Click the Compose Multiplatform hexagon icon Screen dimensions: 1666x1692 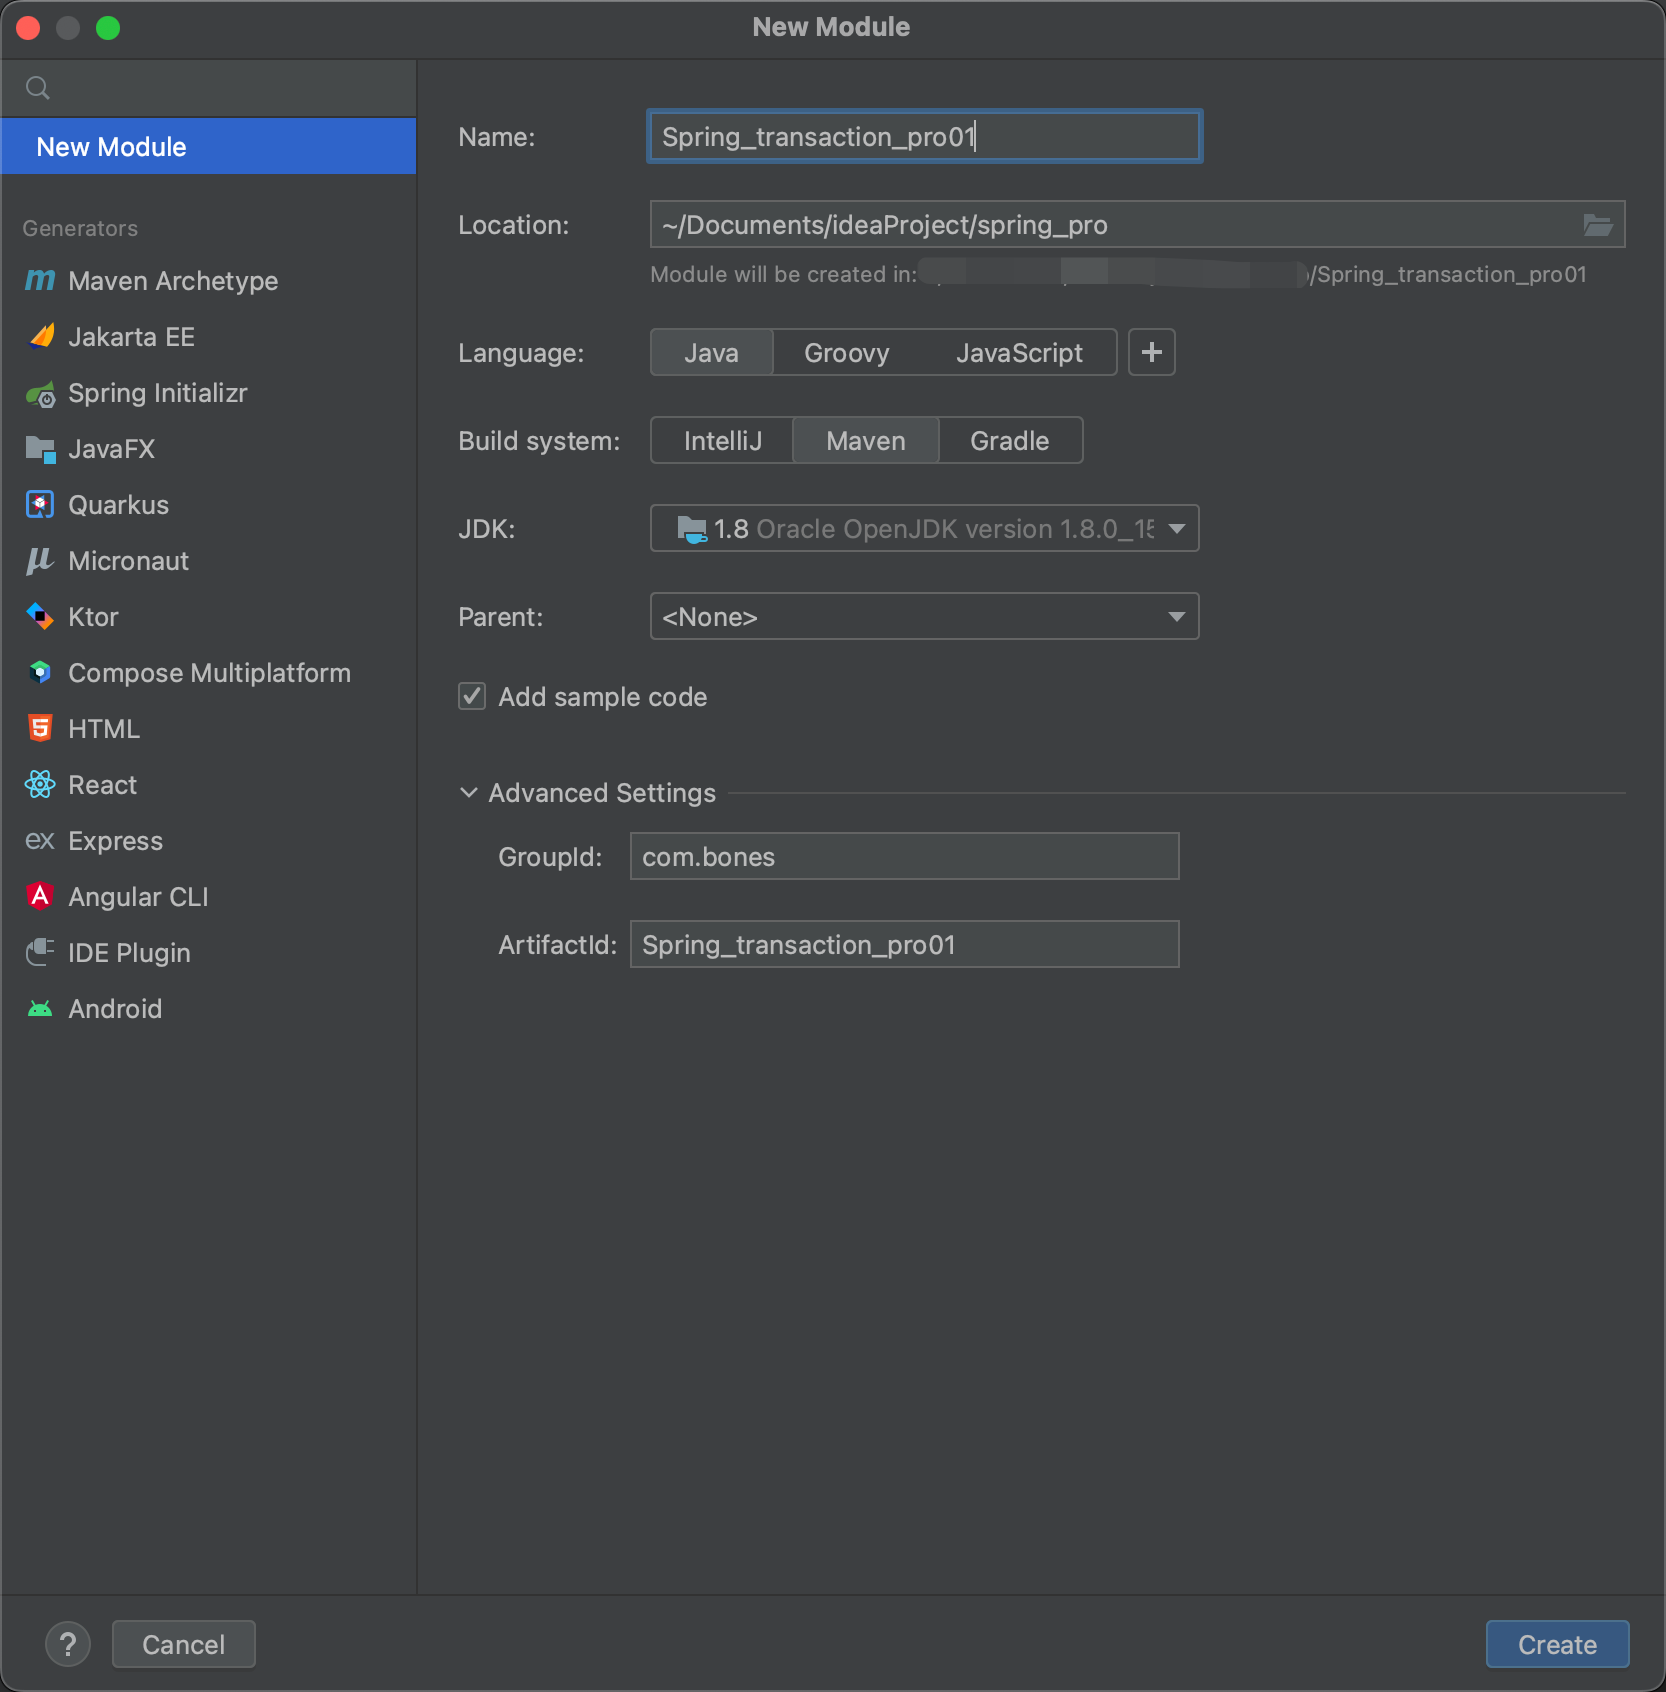click(x=40, y=673)
